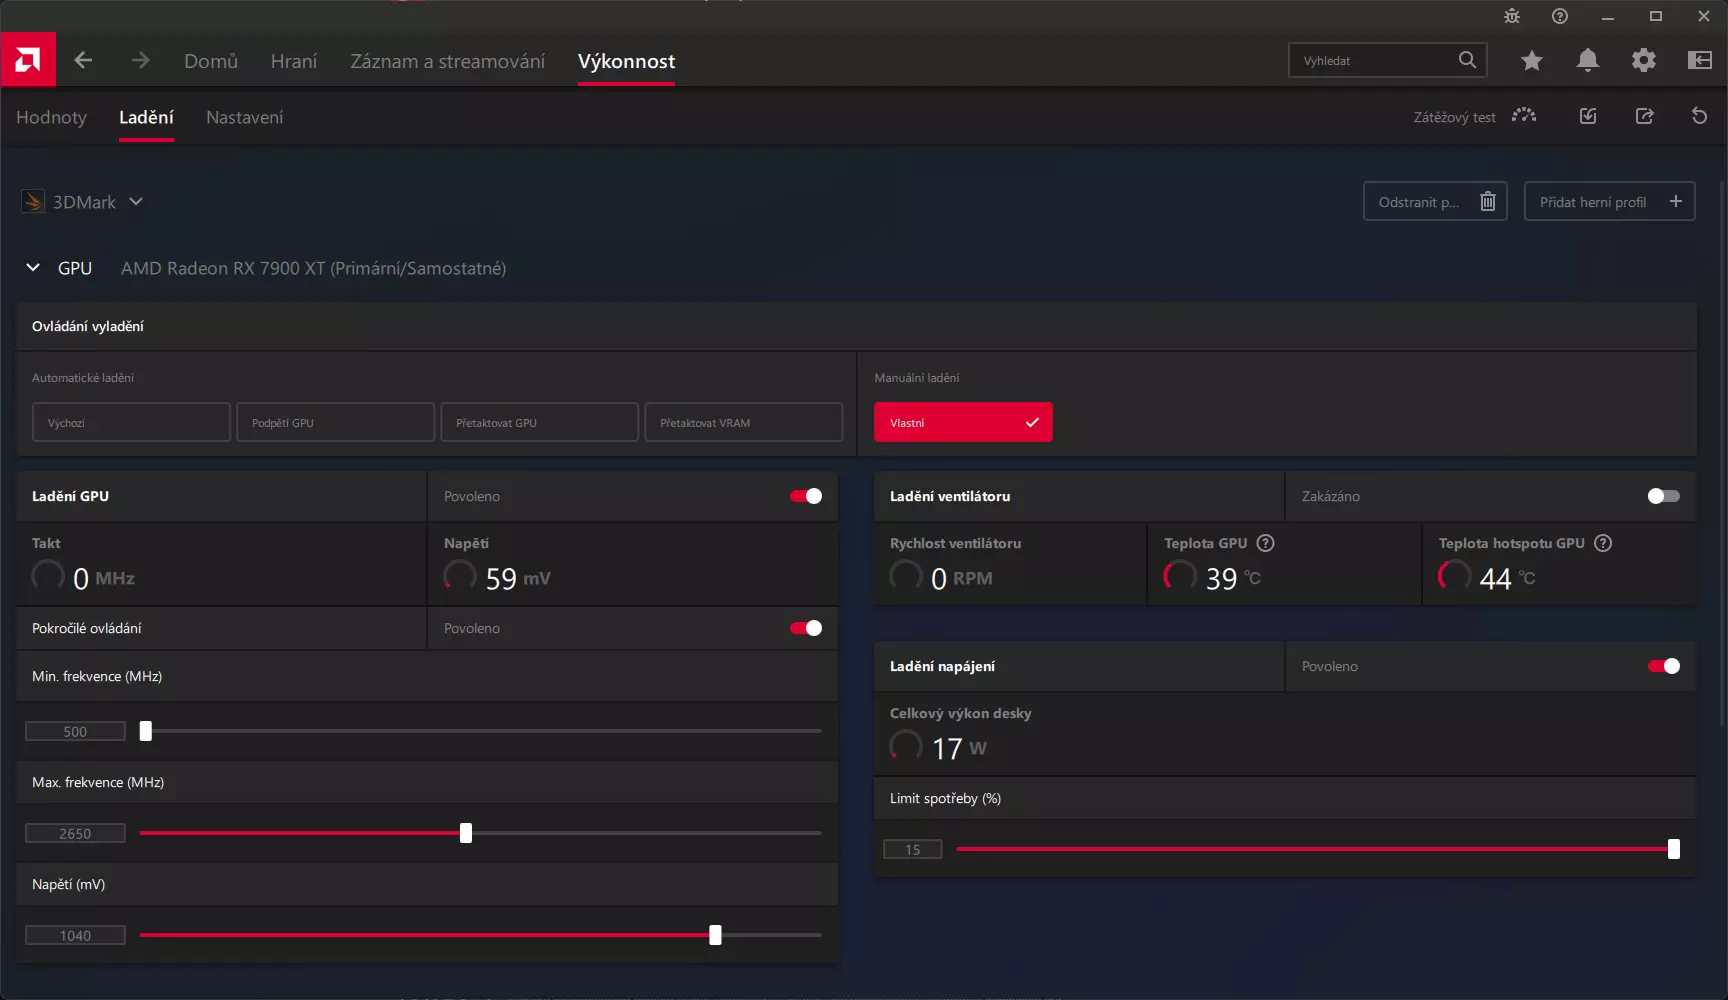Open favorites with the star icon
This screenshot has width=1728, height=1000.
[1531, 61]
